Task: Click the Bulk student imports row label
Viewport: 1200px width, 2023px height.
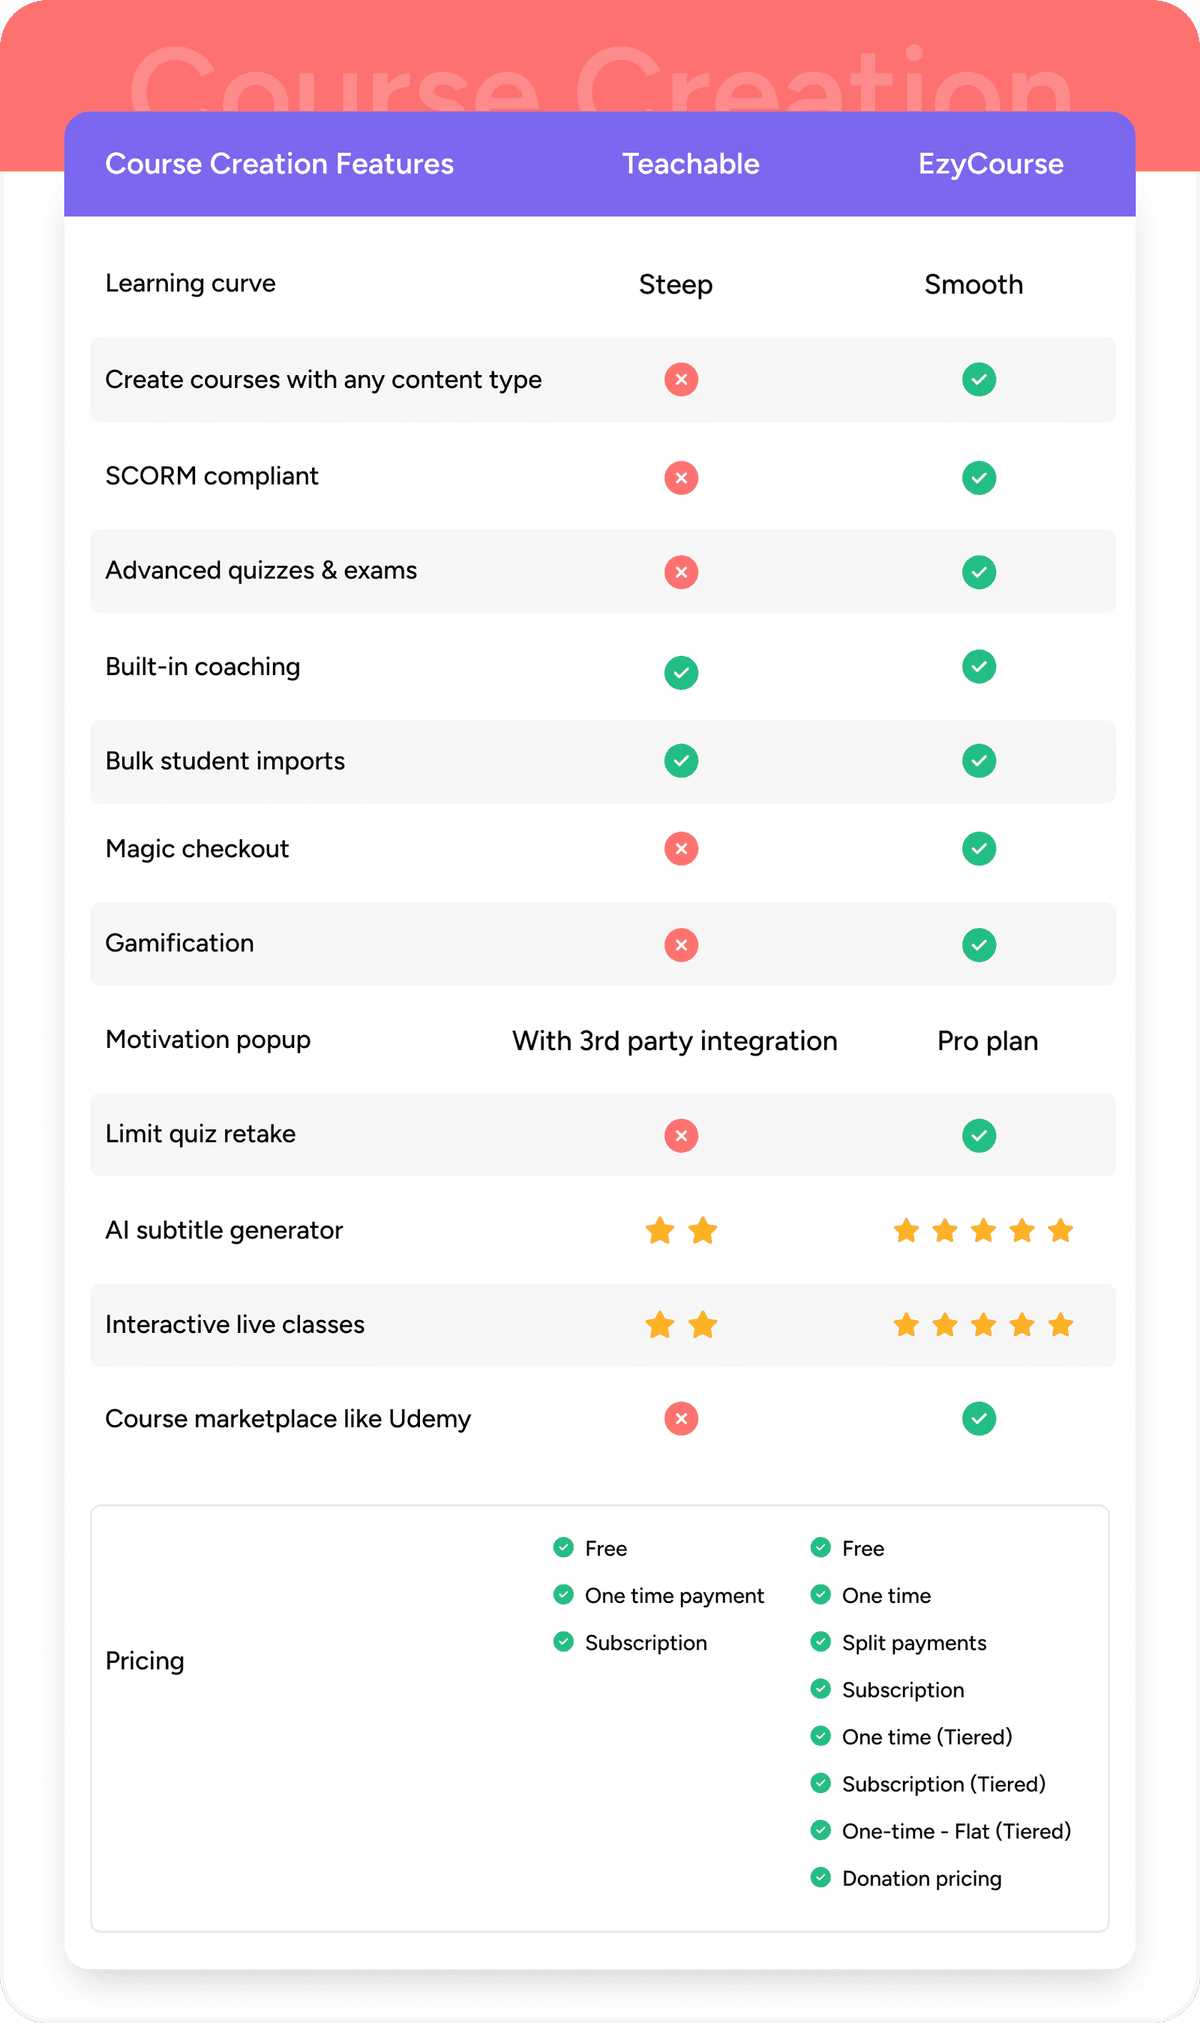Action: [225, 761]
